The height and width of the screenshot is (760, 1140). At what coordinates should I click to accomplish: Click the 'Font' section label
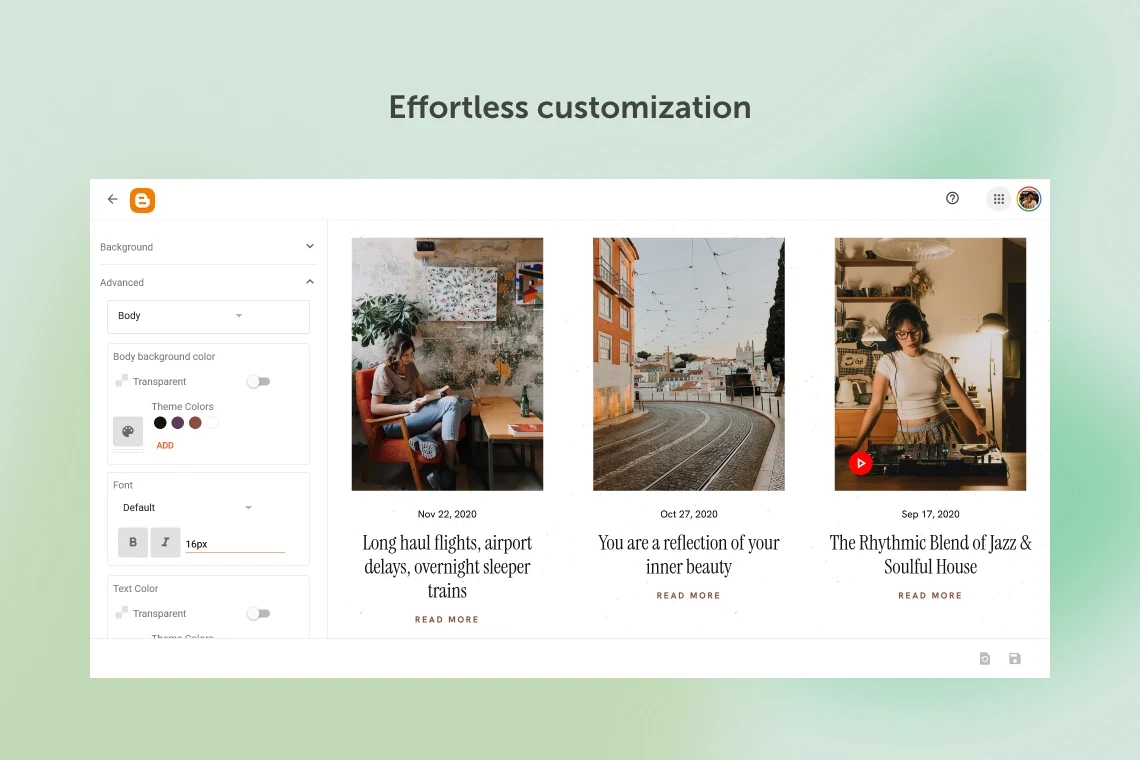123,485
